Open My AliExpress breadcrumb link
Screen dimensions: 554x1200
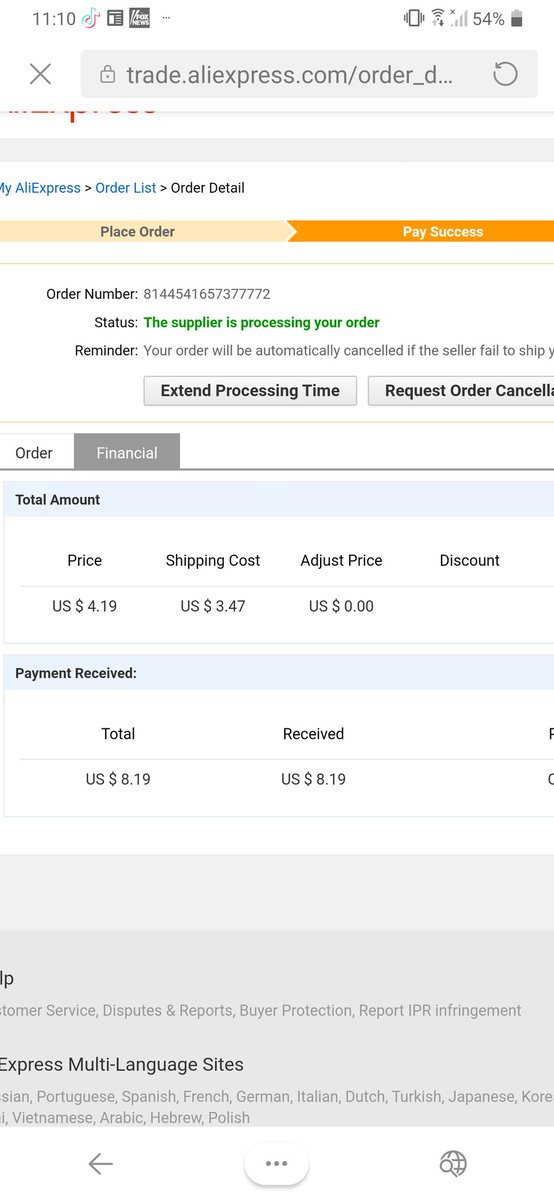pos(40,188)
